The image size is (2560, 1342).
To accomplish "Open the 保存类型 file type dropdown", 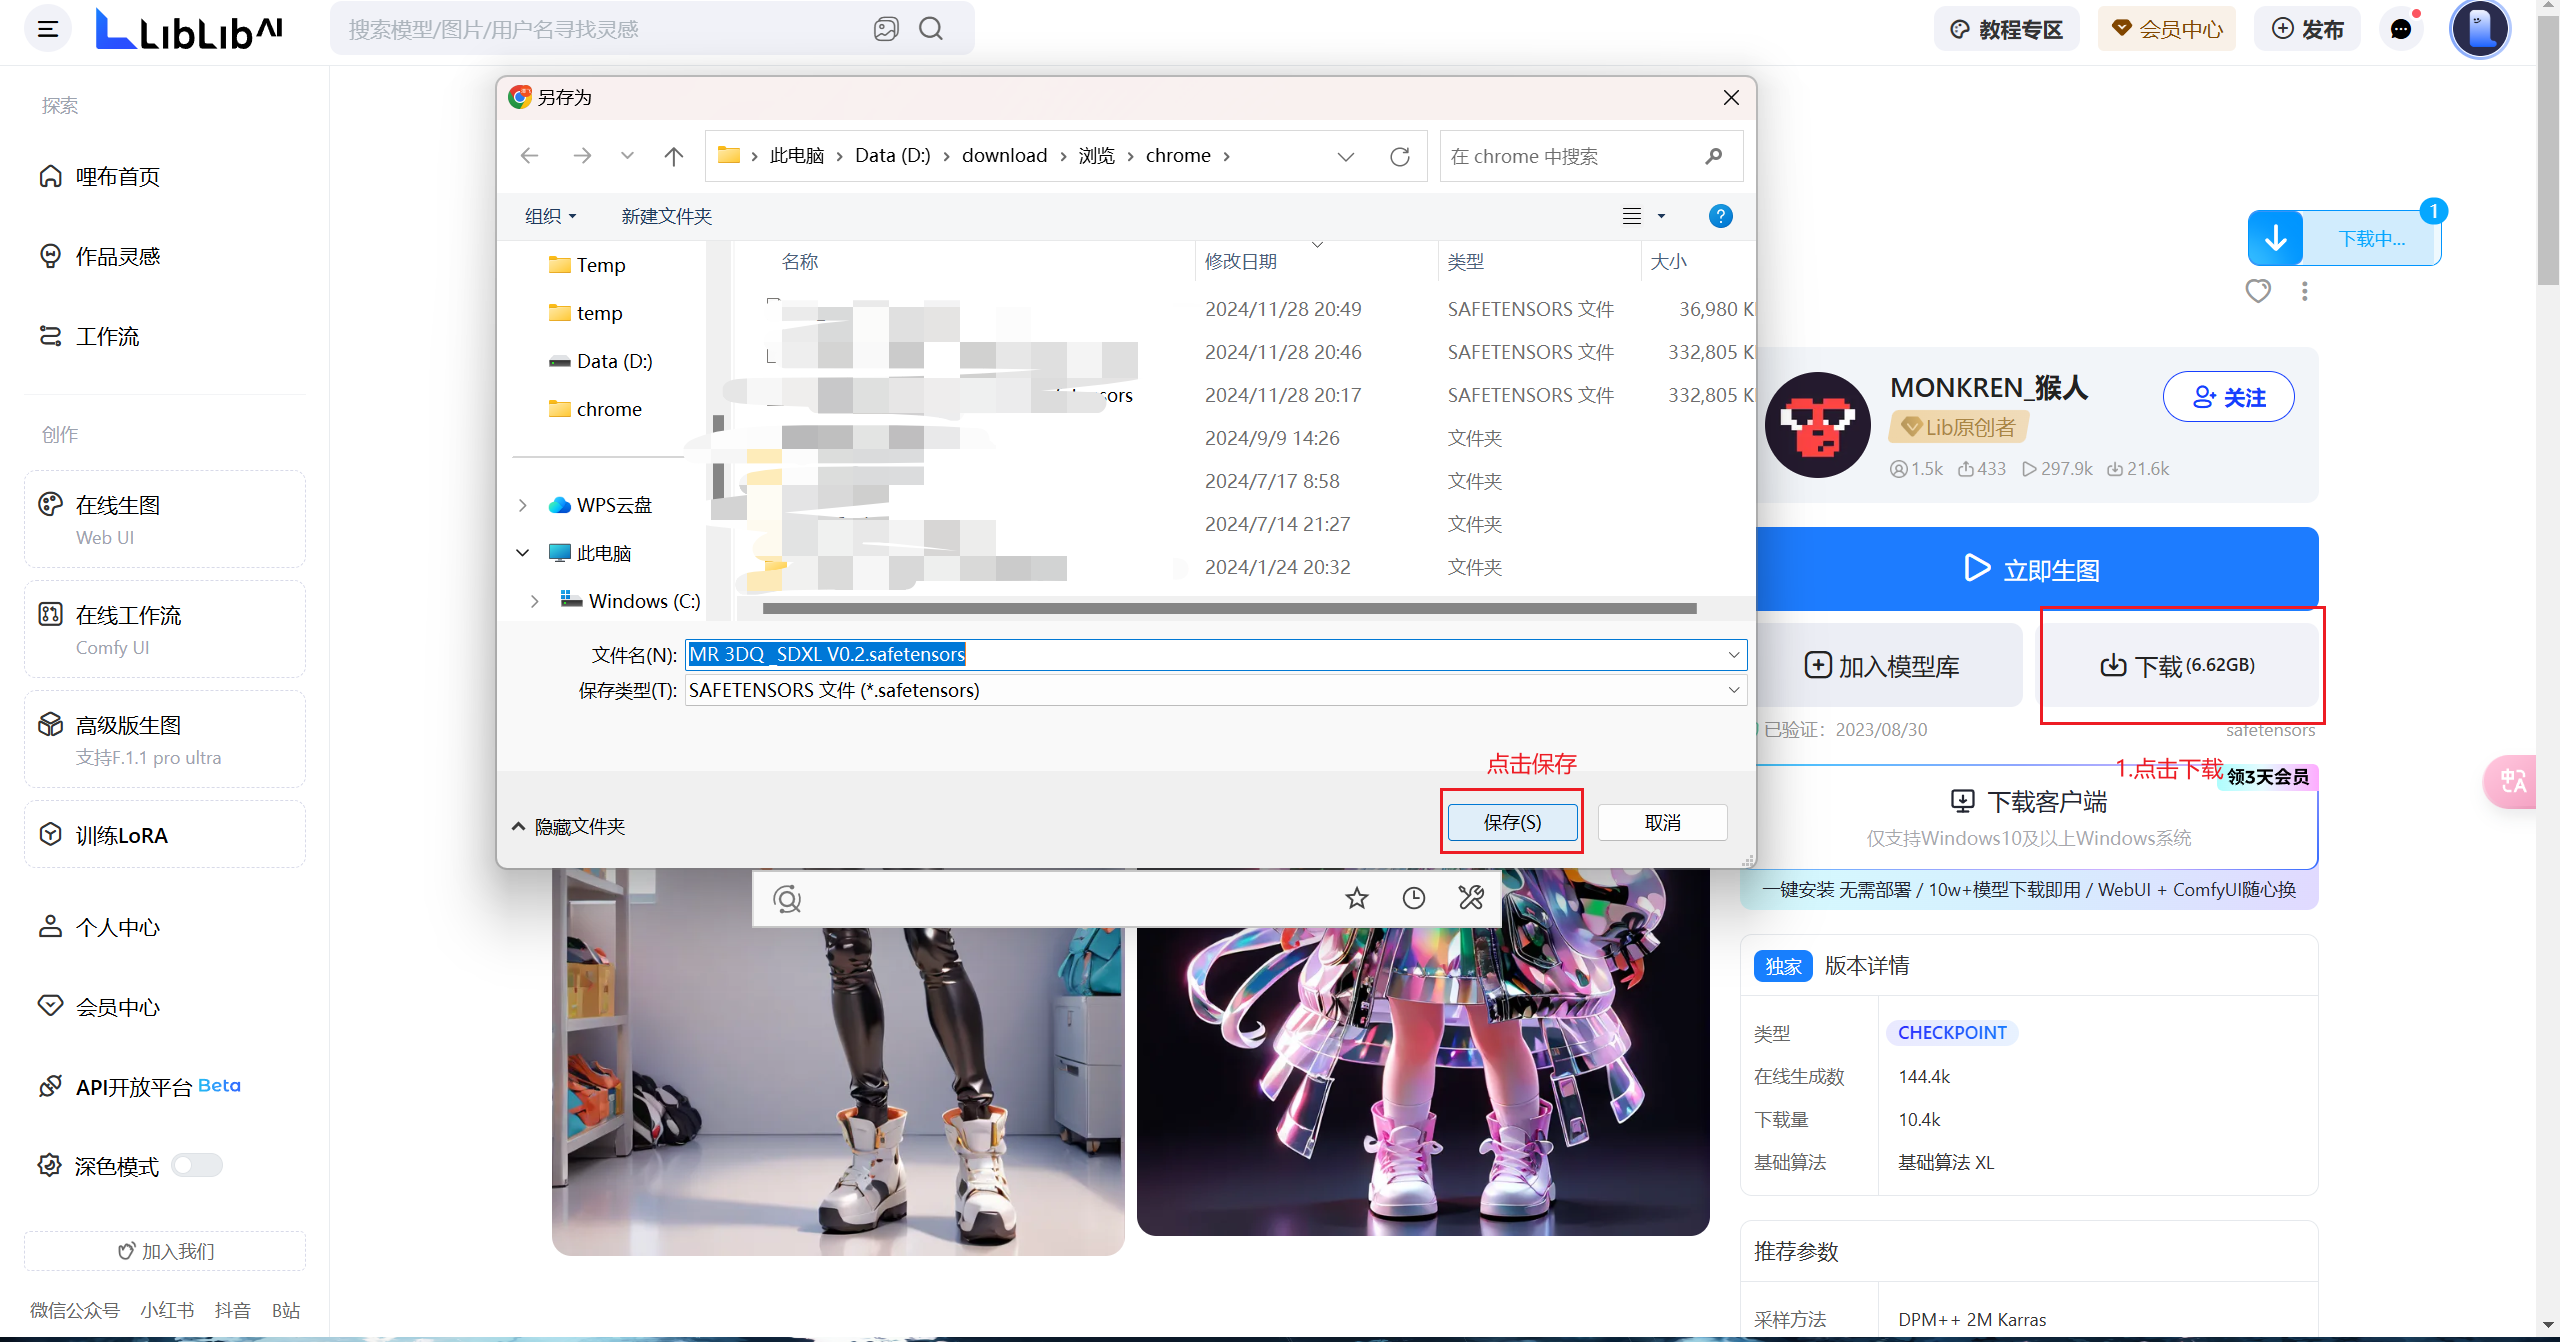I will 1215,690.
